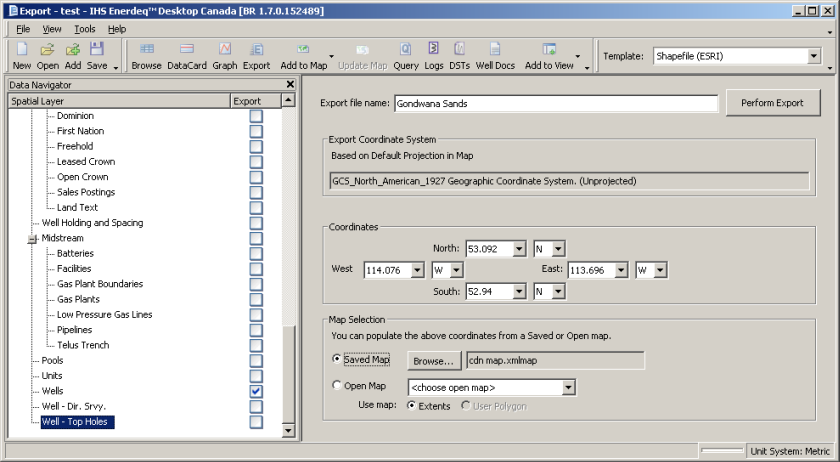Click the Browse... button for saved map

pos(433,360)
